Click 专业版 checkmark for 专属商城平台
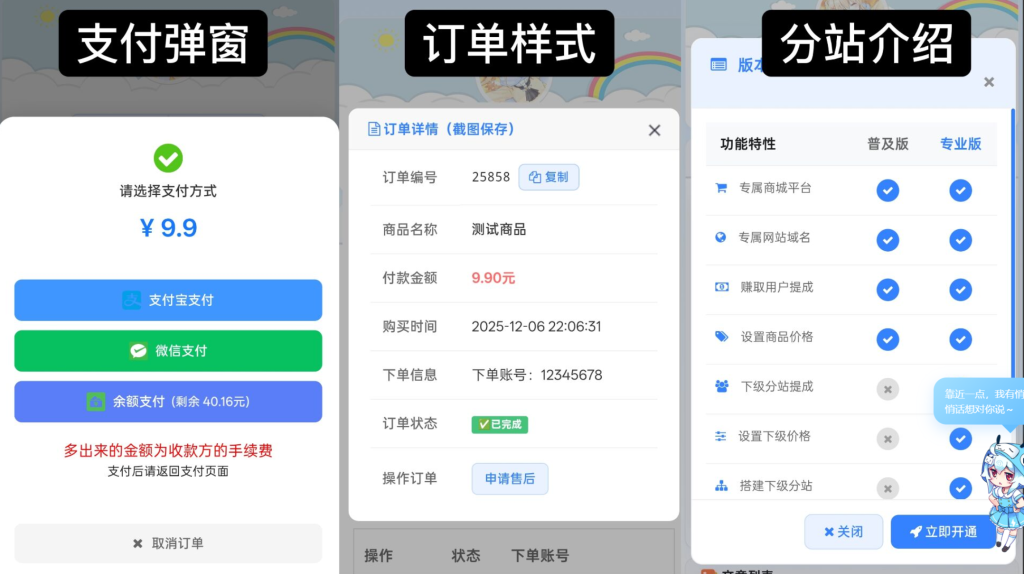Viewport: 1024px width, 574px height. (x=960, y=190)
